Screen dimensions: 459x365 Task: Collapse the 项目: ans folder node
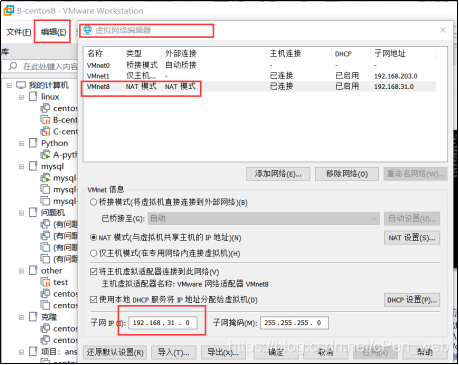coord(21,352)
